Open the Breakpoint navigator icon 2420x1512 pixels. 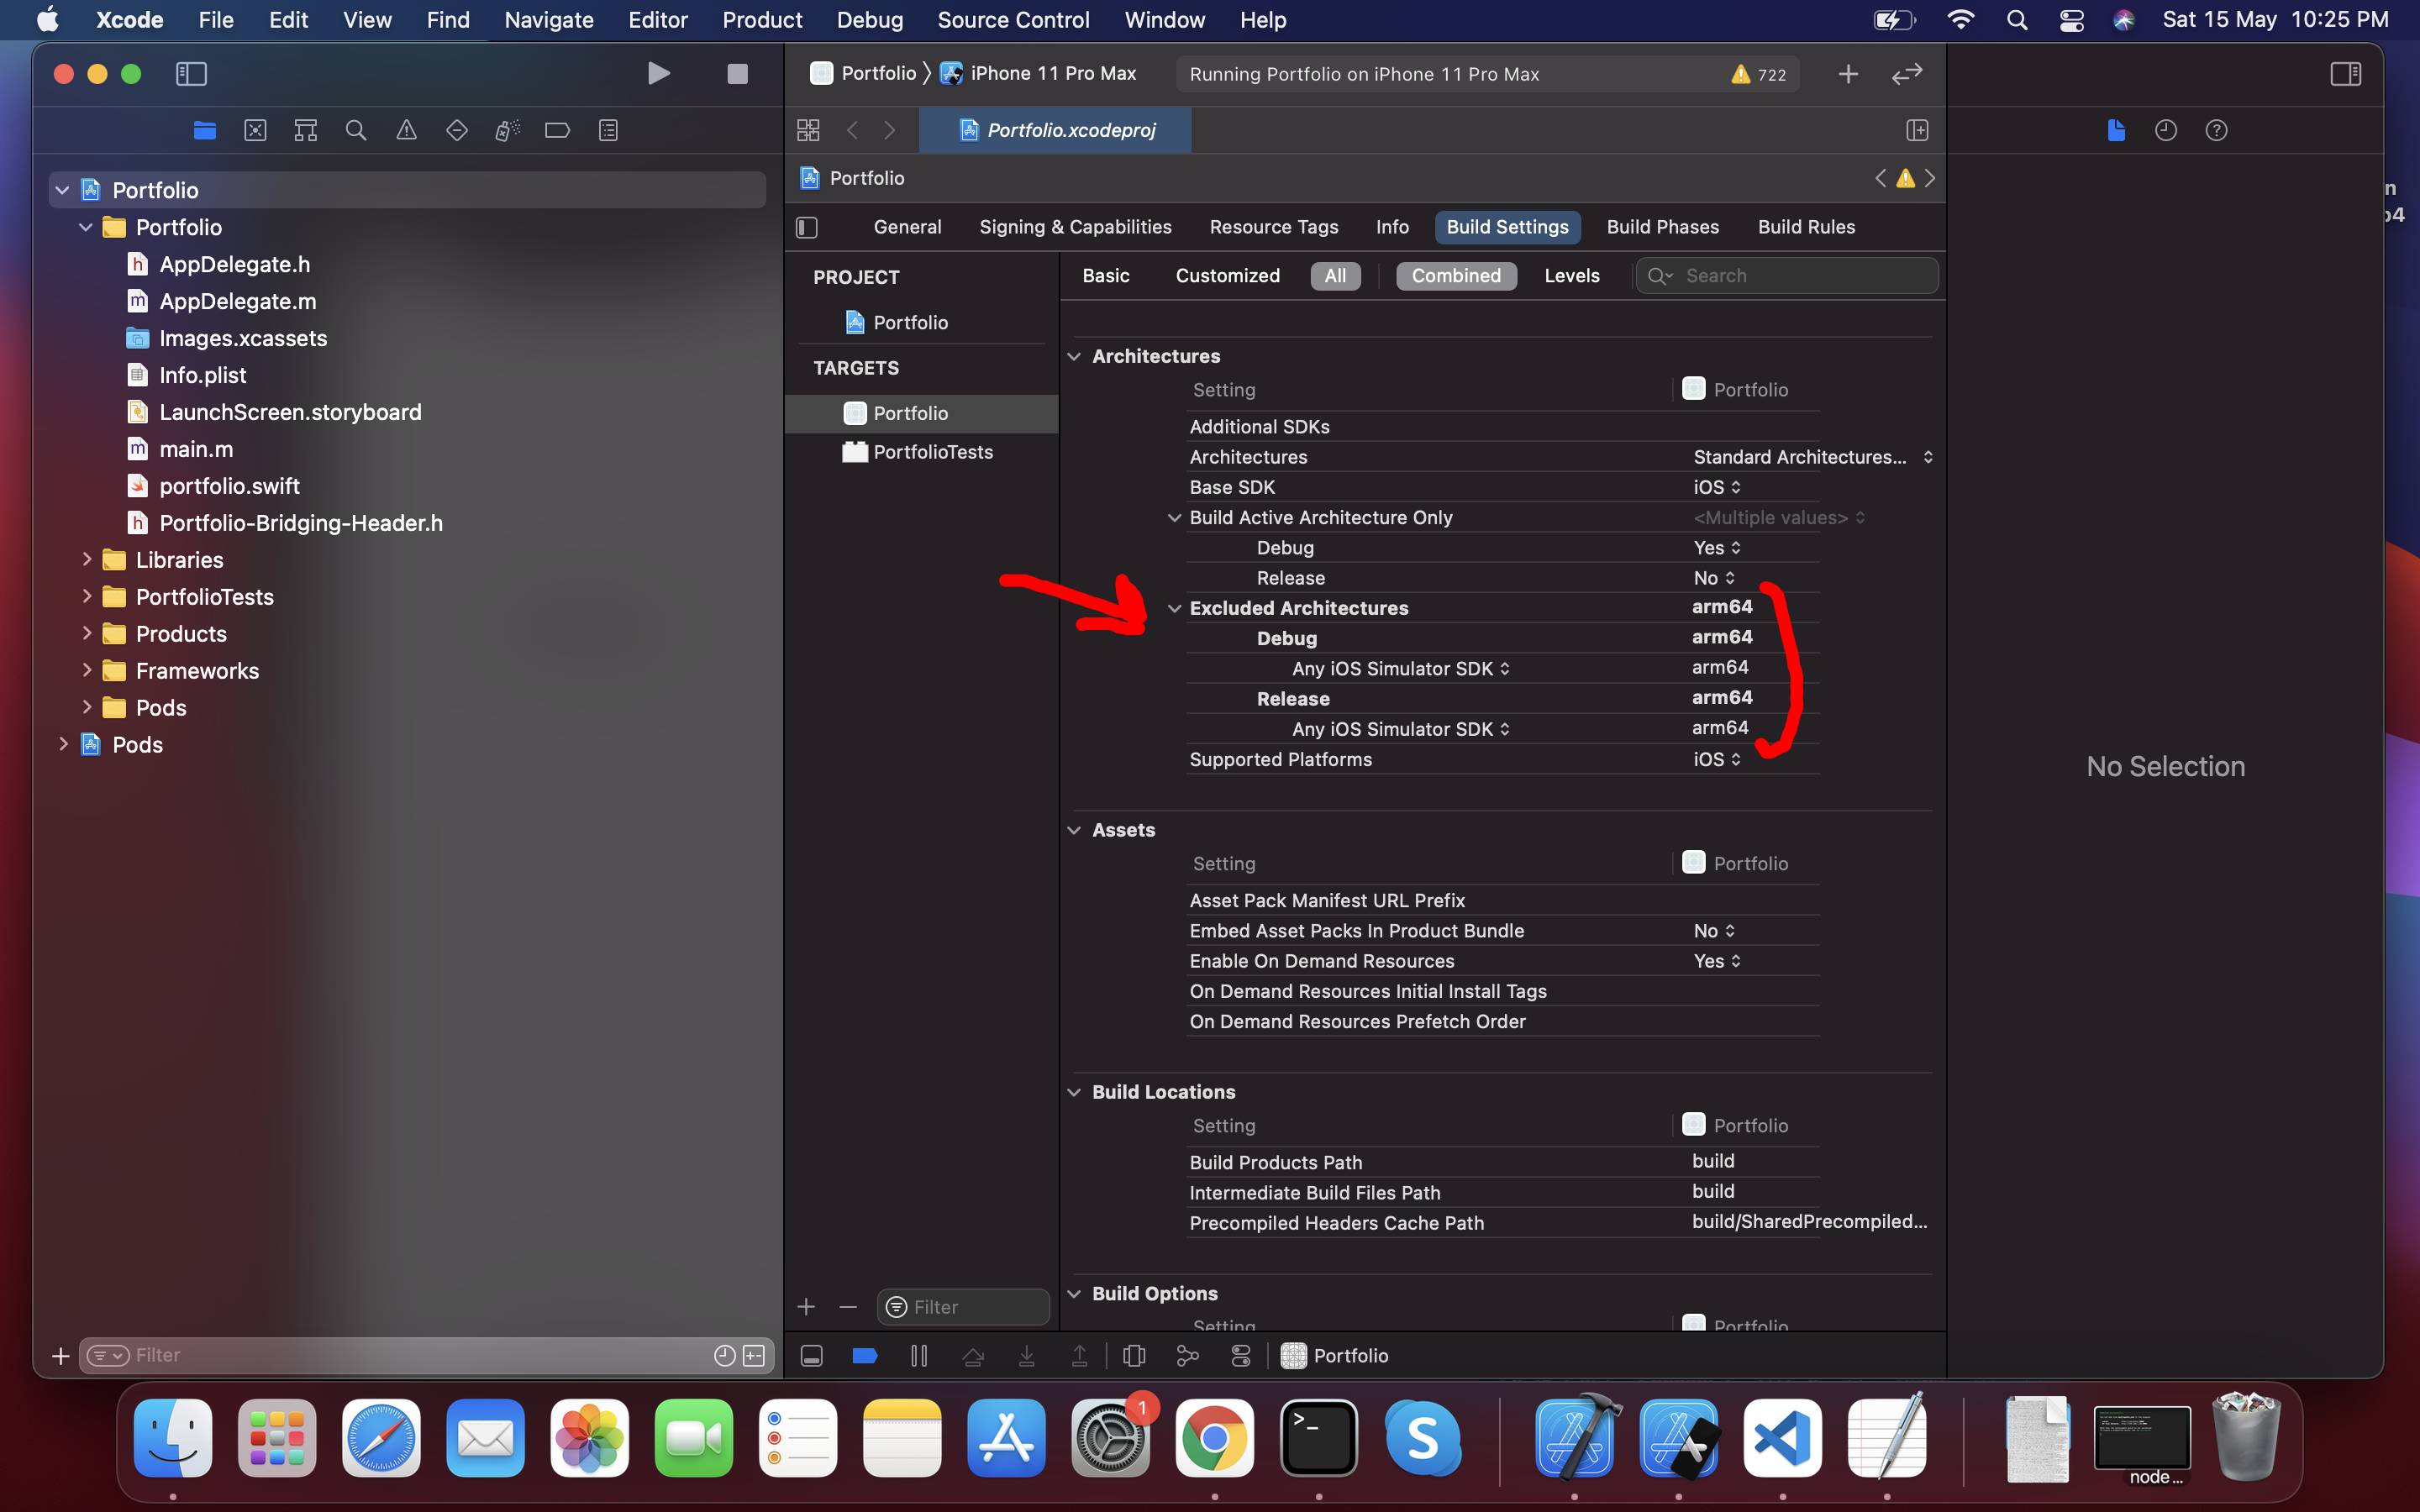tap(557, 130)
